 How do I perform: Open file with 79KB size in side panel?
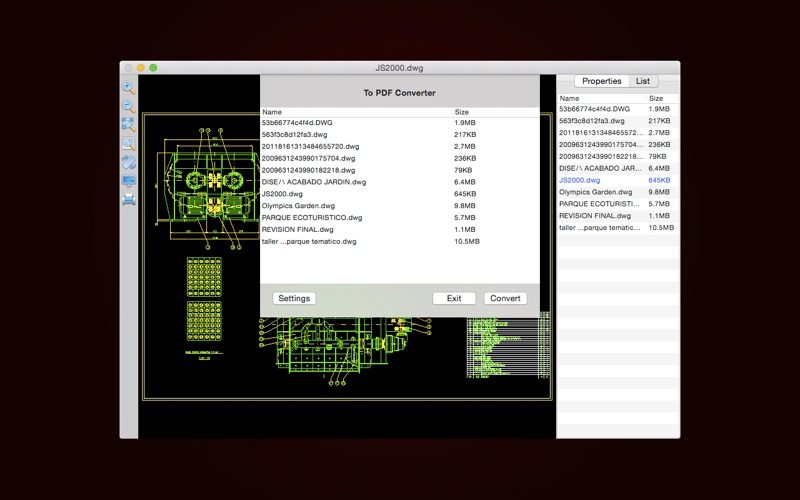point(618,157)
